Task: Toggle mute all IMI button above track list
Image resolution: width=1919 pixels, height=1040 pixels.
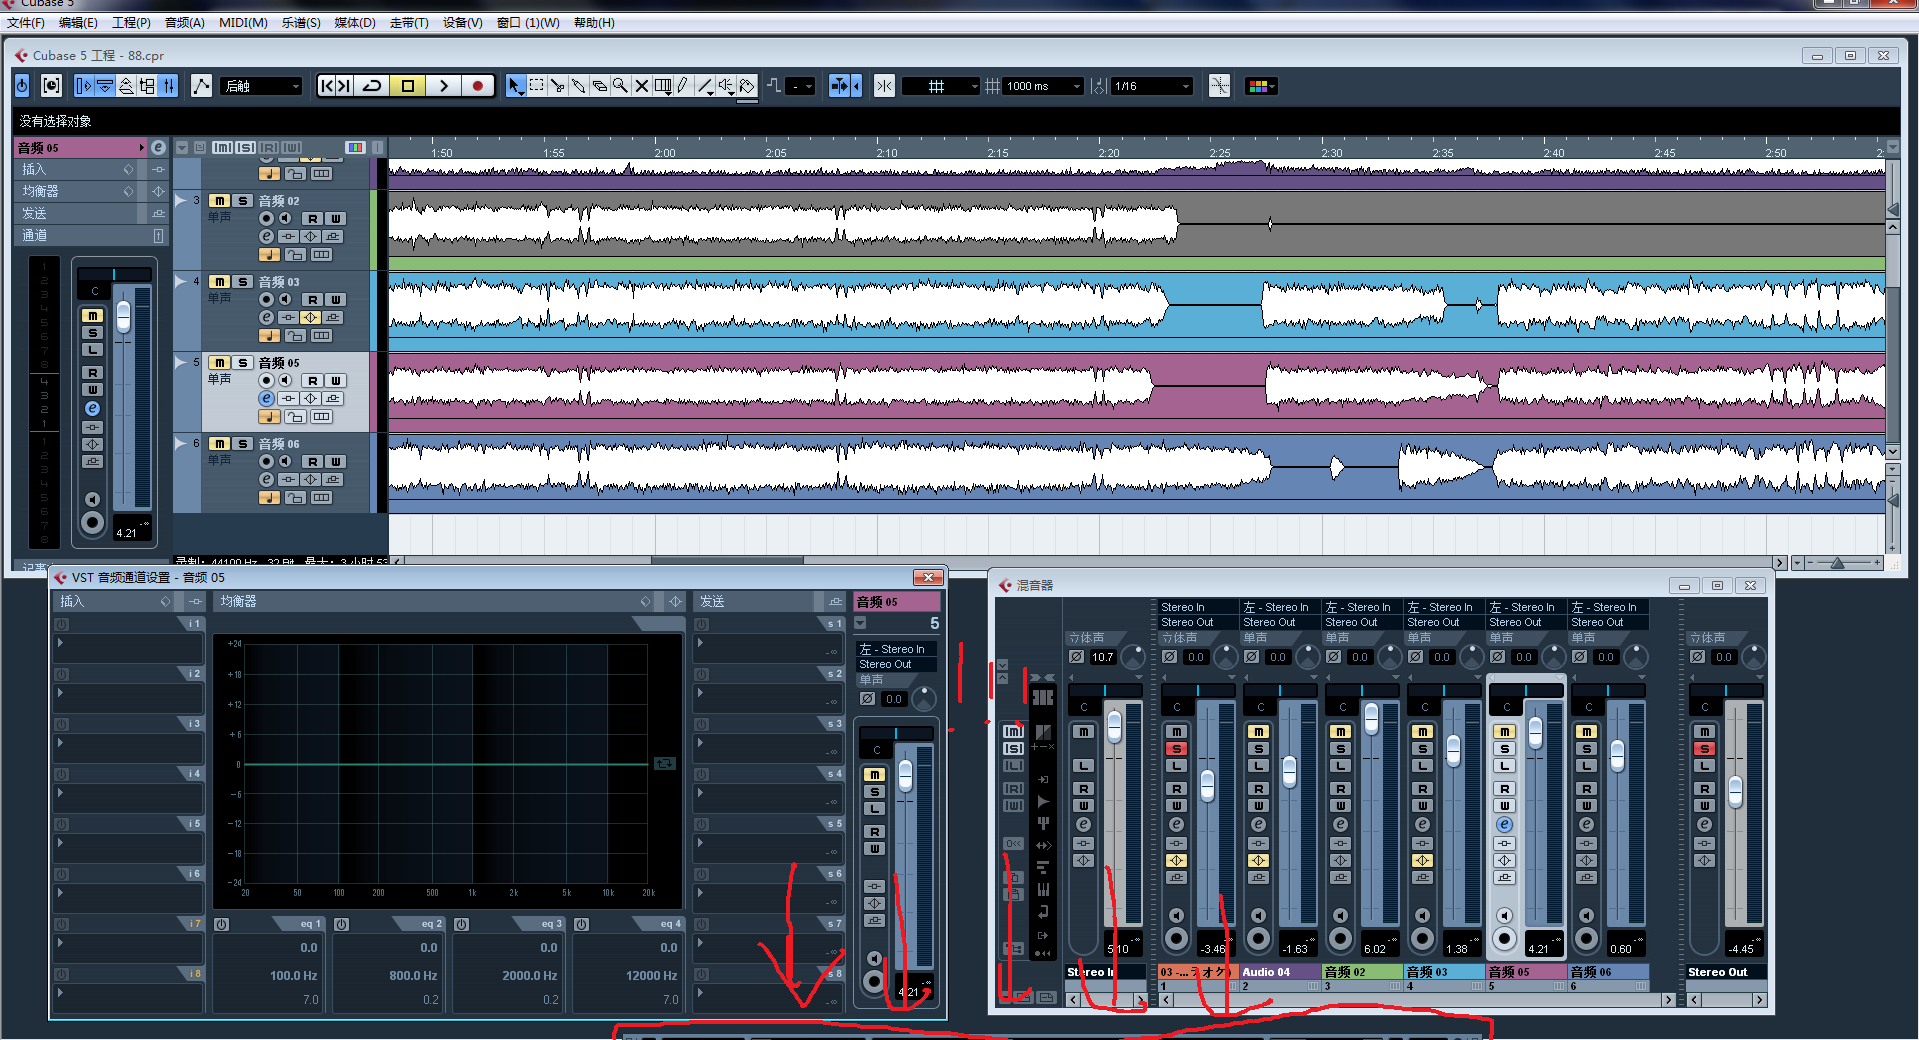Action: click(222, 147)
